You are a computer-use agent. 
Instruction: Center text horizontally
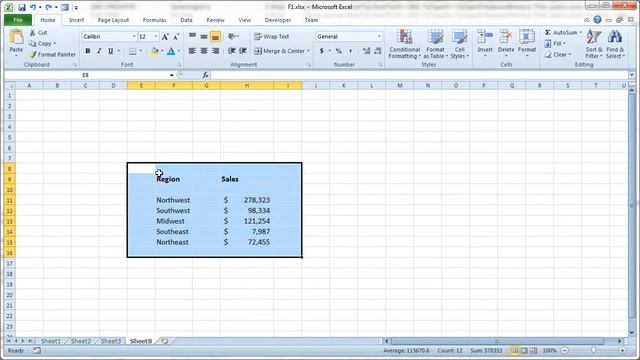coord(204,51)
